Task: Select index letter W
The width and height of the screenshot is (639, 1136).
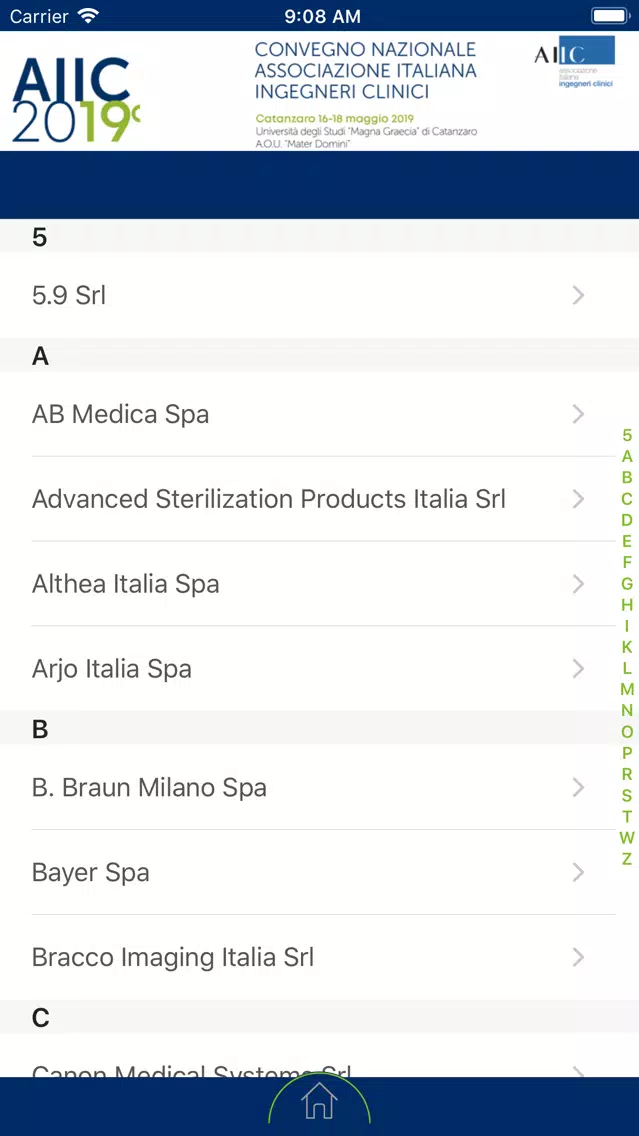Action: (627, 838)
